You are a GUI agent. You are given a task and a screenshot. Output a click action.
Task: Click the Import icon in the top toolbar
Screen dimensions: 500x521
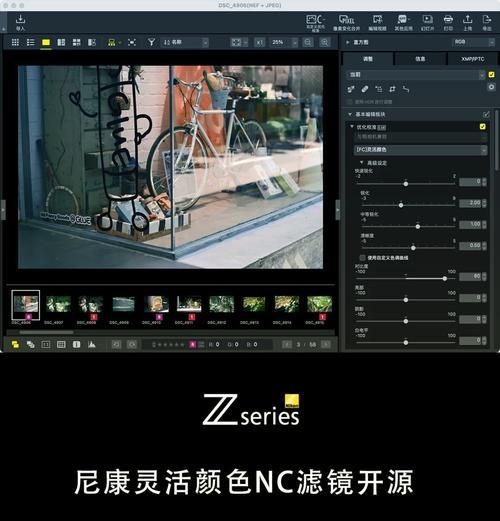[20, 22]
